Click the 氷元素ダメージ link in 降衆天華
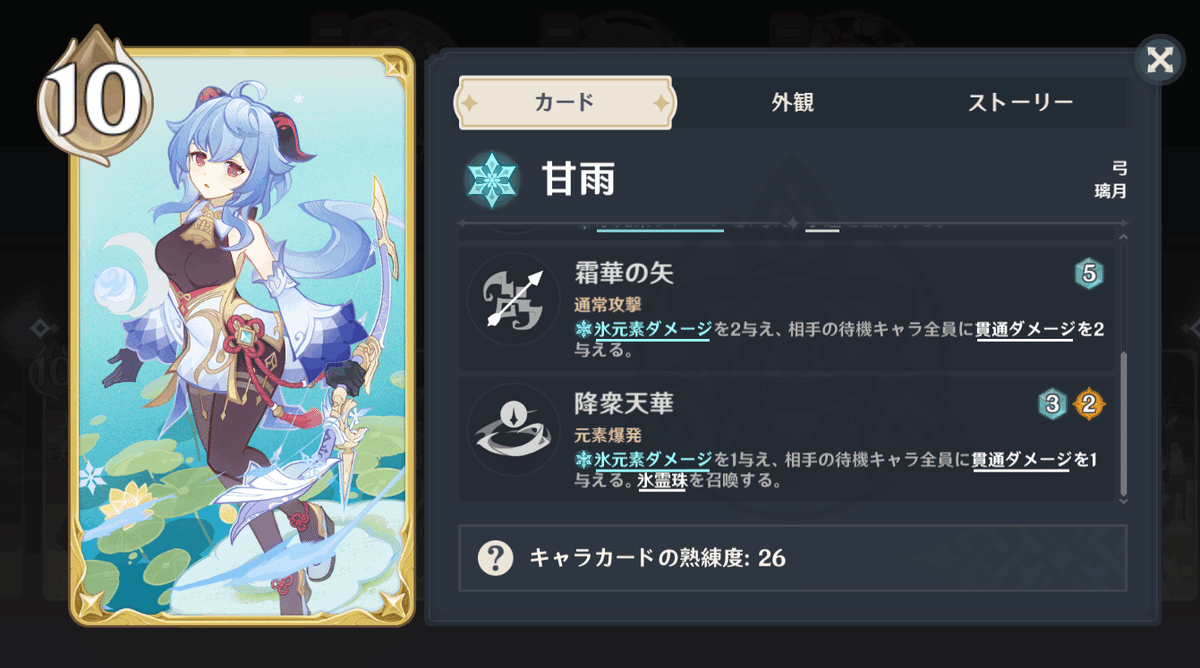The width and height of the screenshot is (1200, 668). 653,460
